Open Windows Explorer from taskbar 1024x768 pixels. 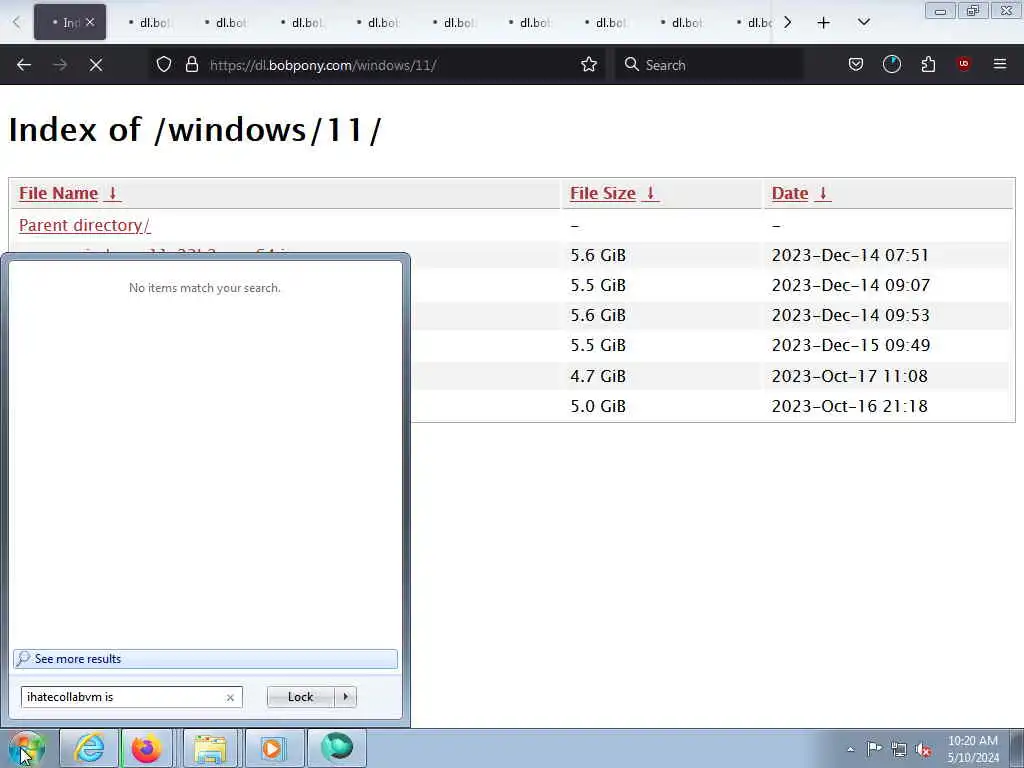click(210, 748)
